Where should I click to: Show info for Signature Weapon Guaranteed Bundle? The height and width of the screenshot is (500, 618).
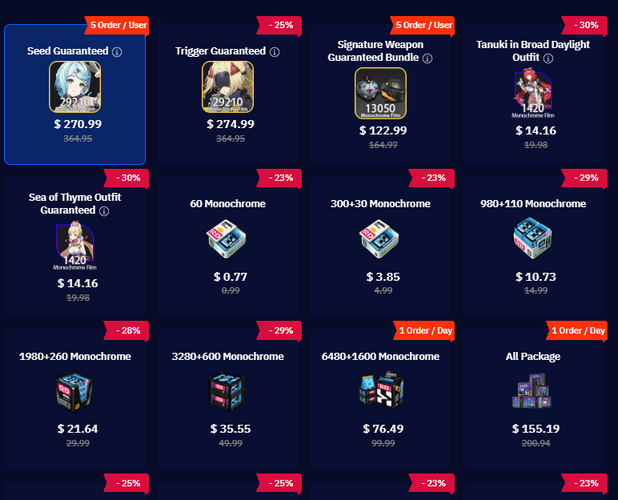(428, 59)
